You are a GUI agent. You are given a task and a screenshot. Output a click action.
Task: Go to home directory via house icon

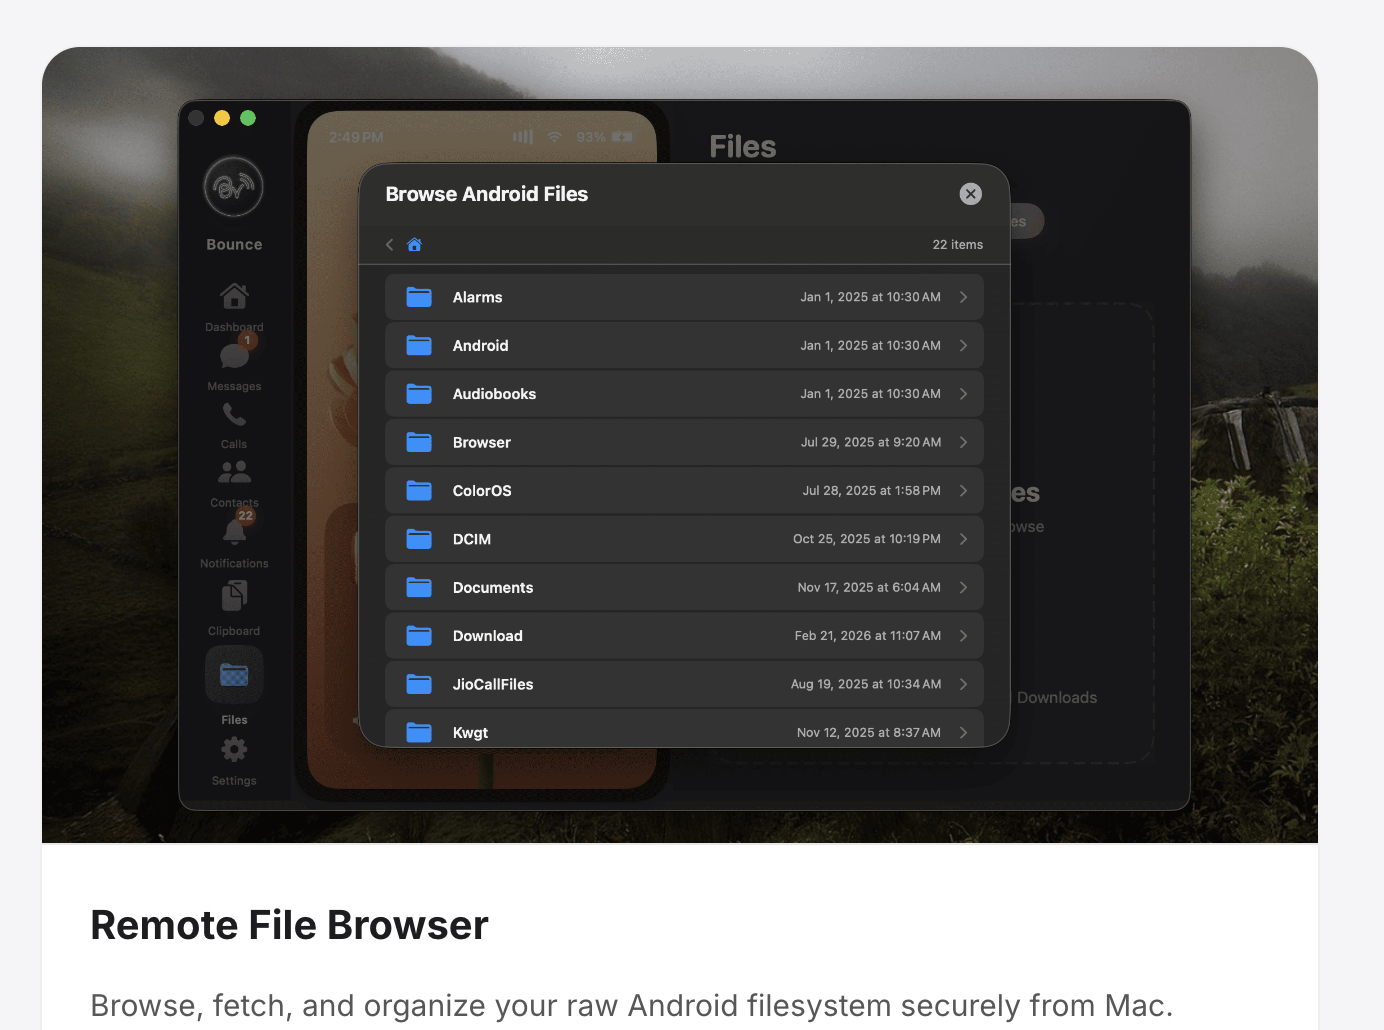pyautogui.click(x=414, y=244)
